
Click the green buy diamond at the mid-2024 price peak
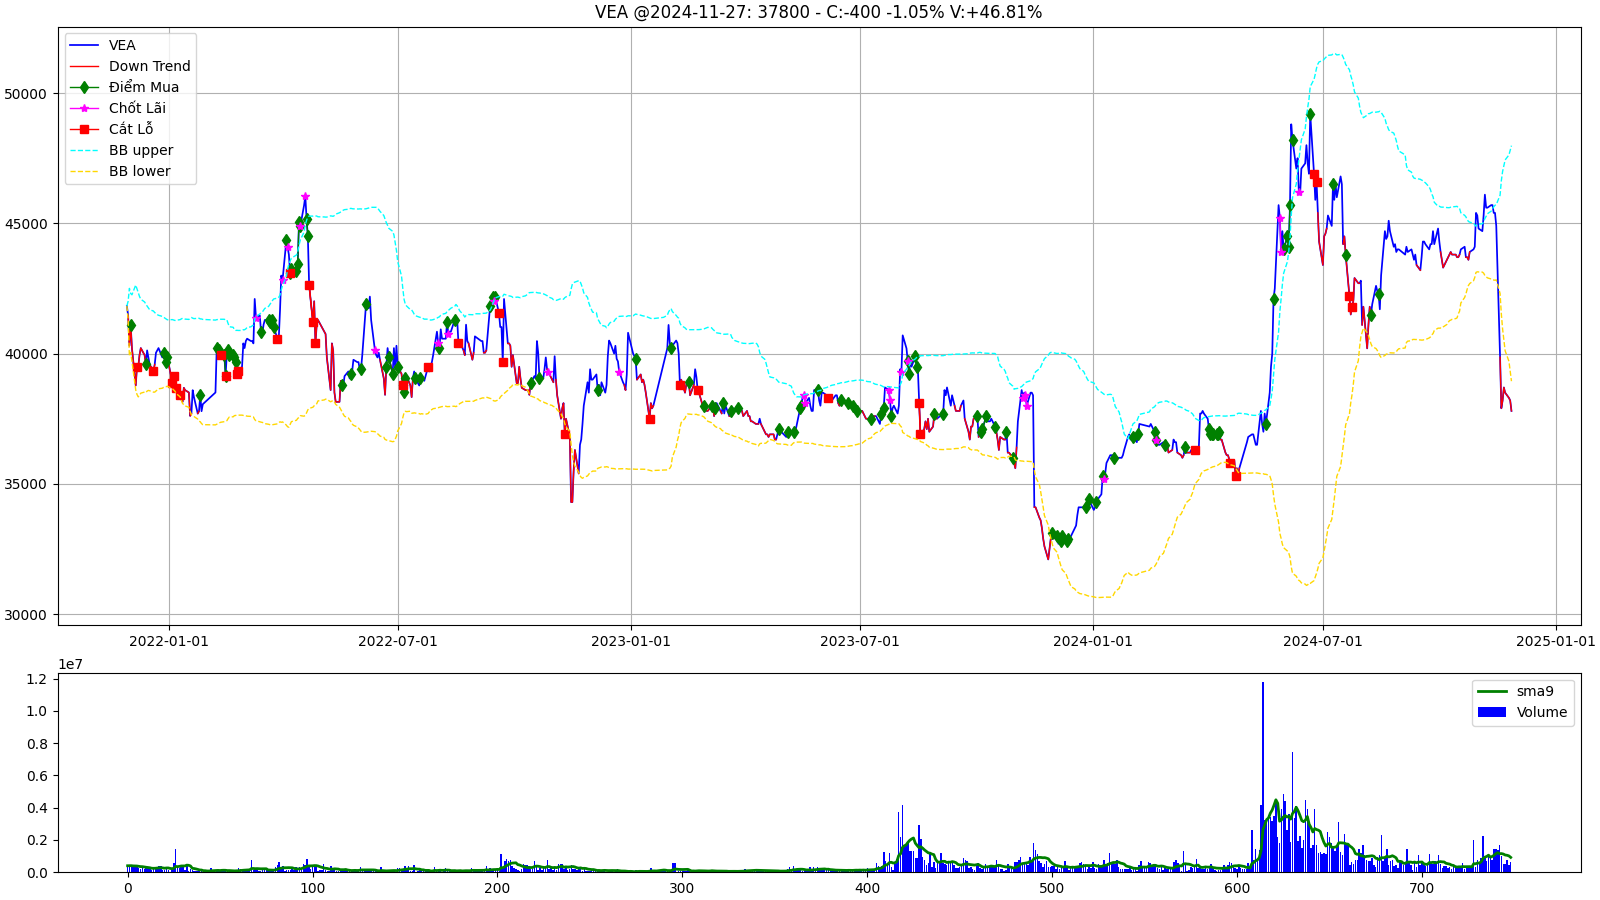pos(1310,115)
